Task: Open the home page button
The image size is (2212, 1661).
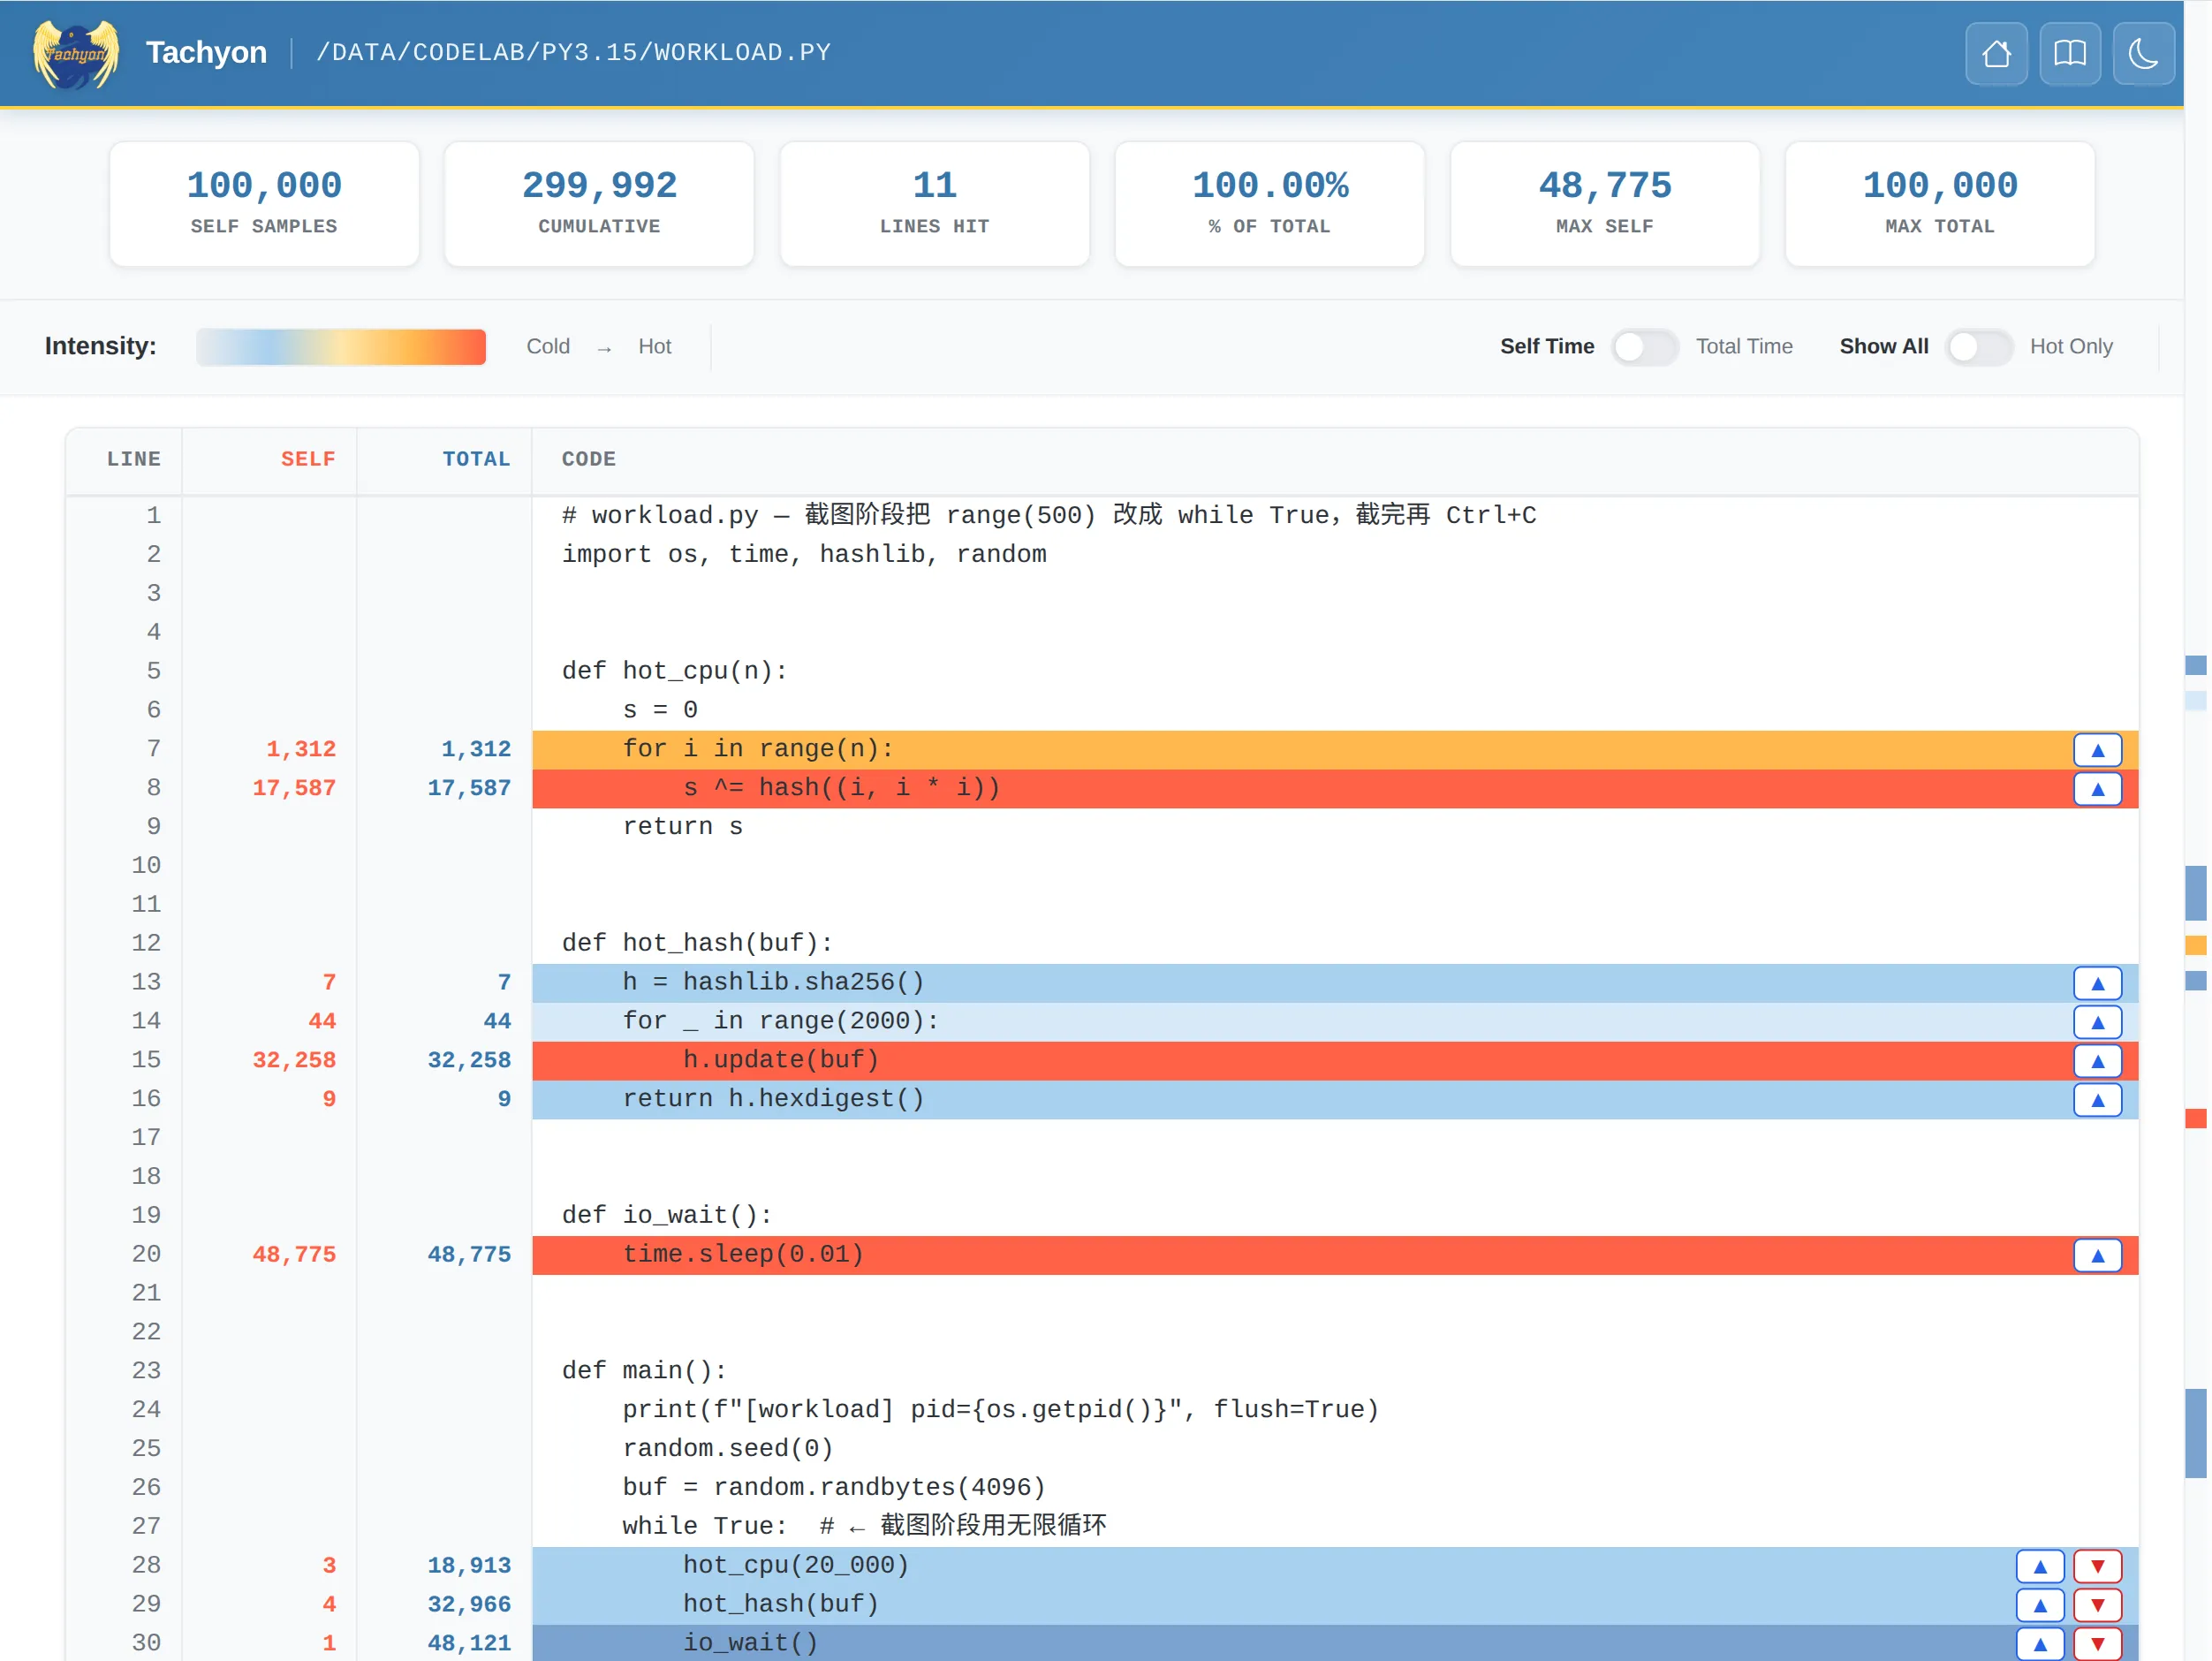Action: click(x=1996, y=53)
